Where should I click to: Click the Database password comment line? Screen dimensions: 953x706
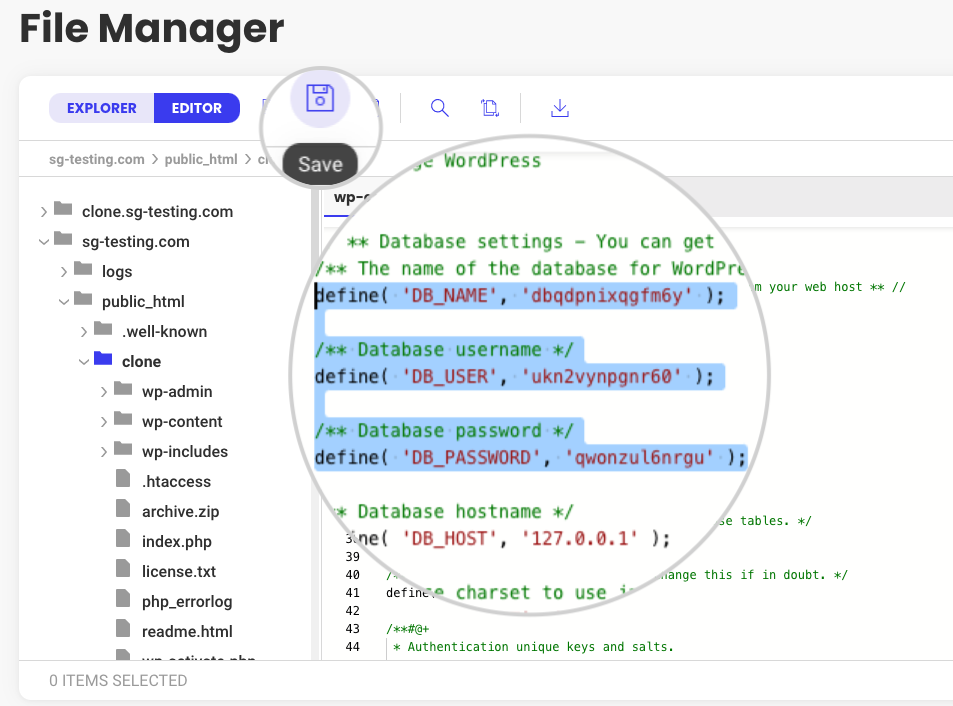coord(444,431)
